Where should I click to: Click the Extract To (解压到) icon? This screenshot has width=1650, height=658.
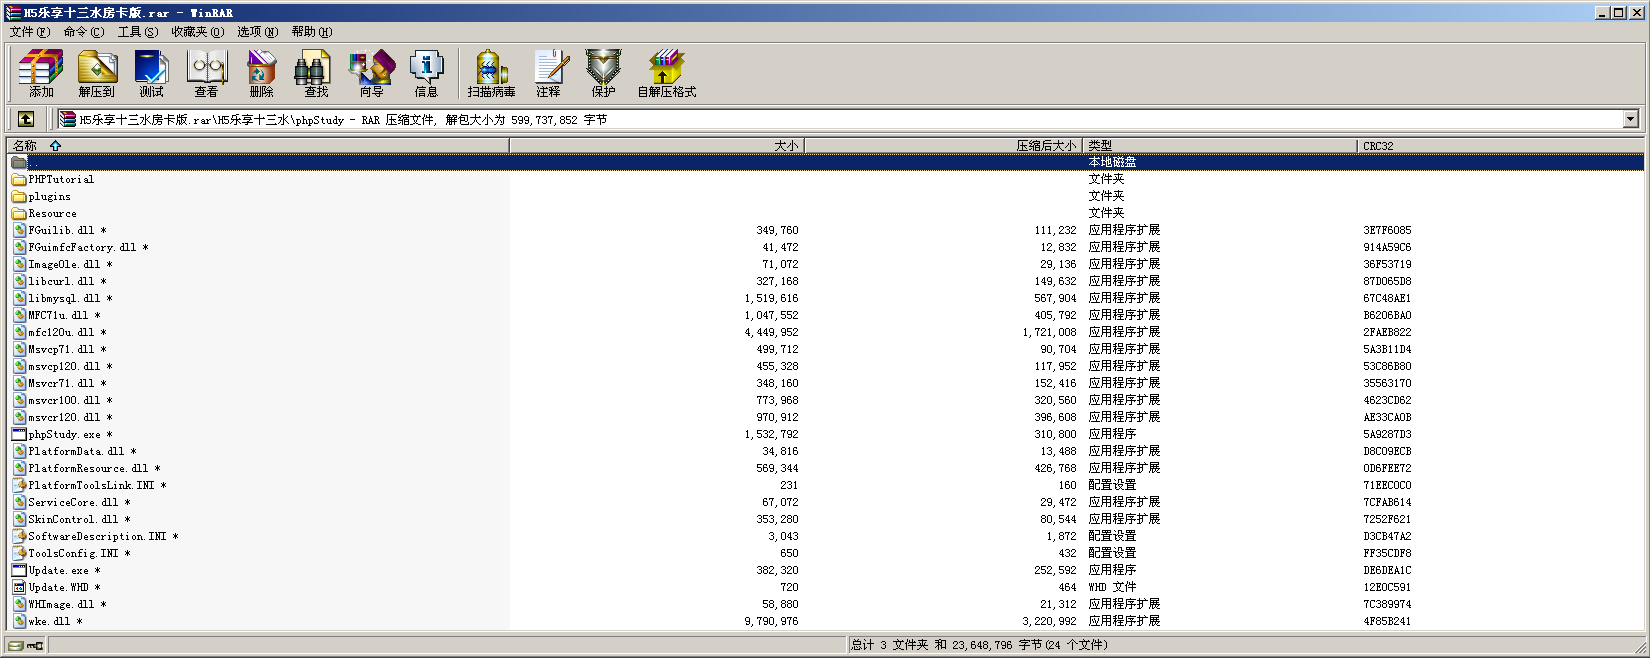point(97,73)
